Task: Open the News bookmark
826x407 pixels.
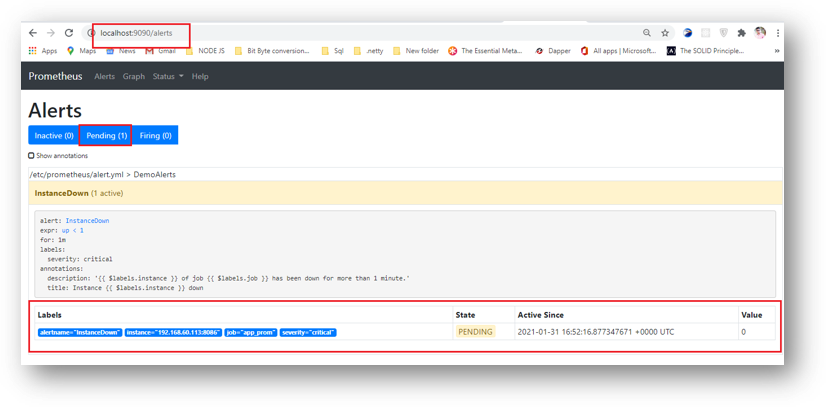Action: click(121, 51)
